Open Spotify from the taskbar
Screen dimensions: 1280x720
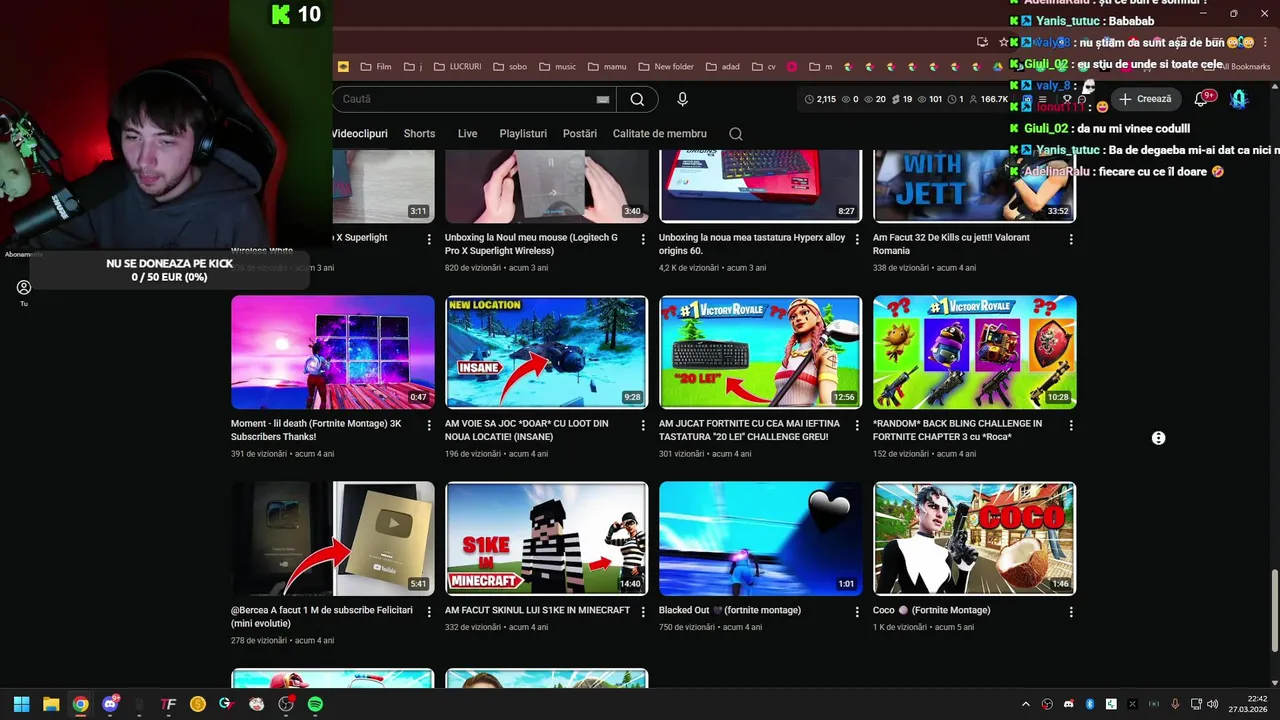tap(315, 704)
